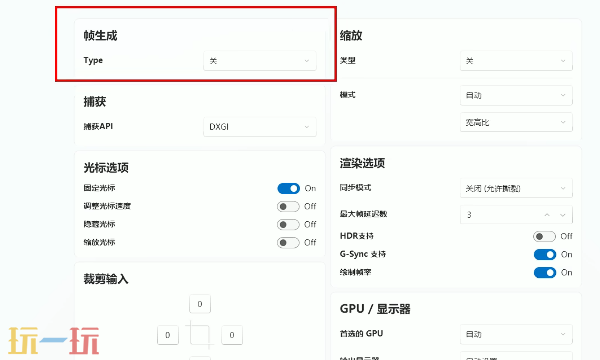Open the 捕获API dropdown showing DXGI
Image resolution: width=600 pixels, height=360 pixels.
260,127
